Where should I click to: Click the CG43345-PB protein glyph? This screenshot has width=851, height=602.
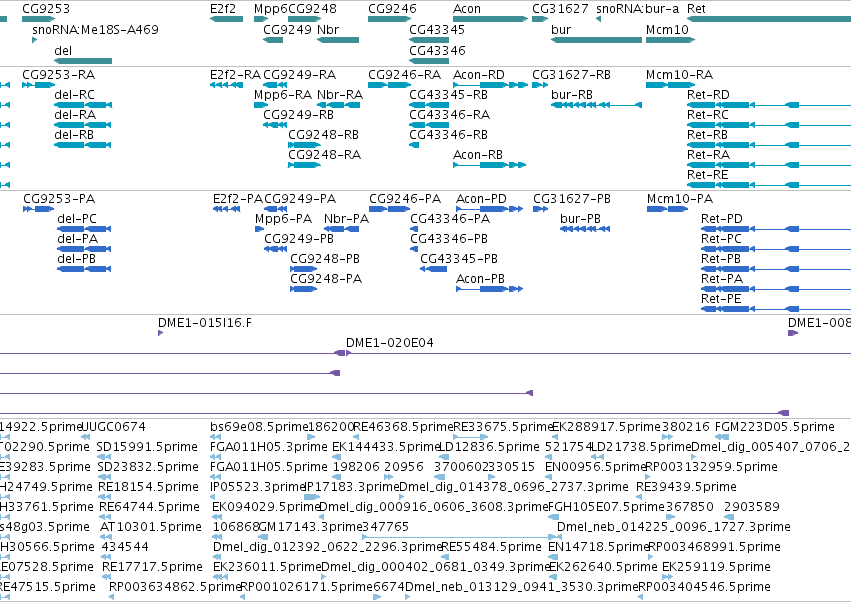(x=434, y=269)
